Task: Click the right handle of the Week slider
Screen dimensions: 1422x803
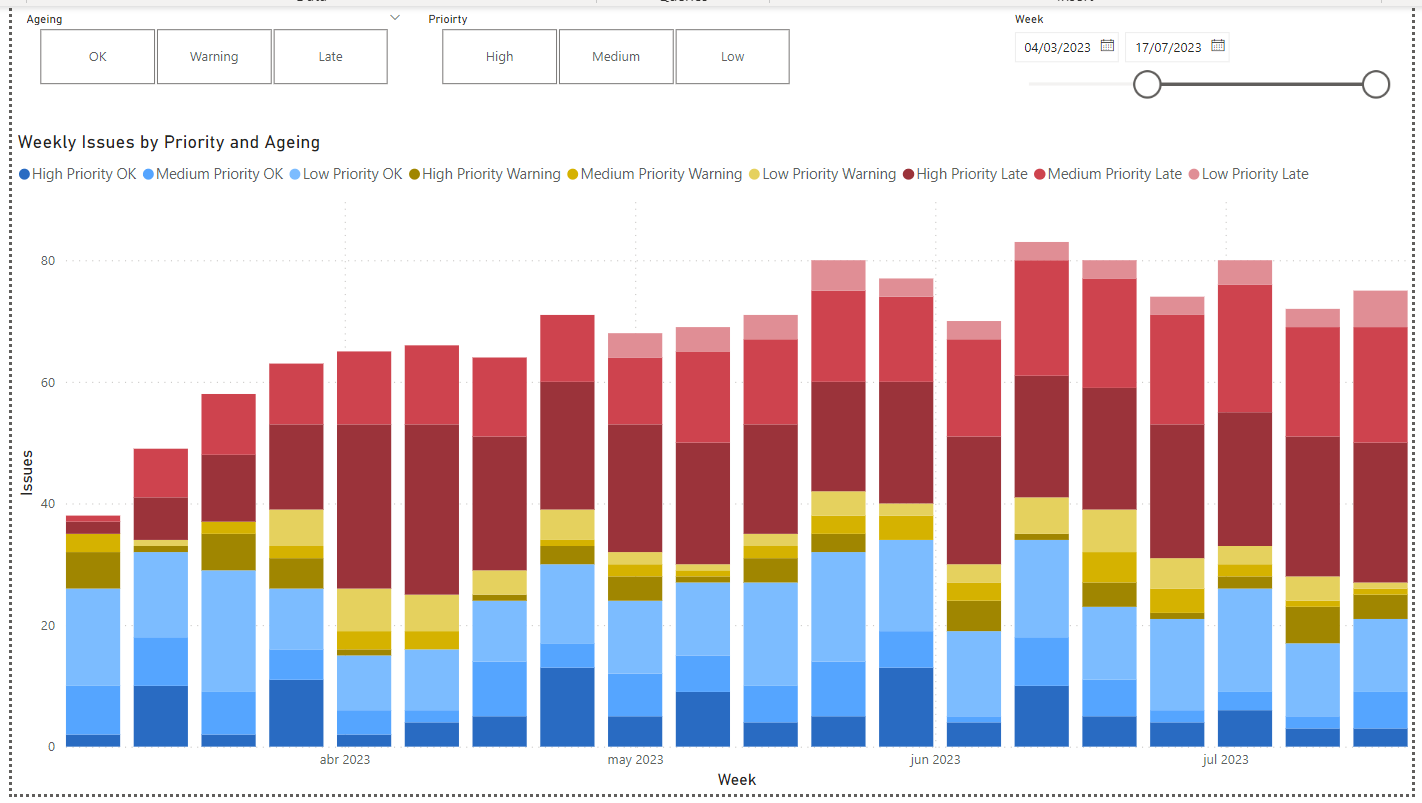Action: pos(1376,85)
